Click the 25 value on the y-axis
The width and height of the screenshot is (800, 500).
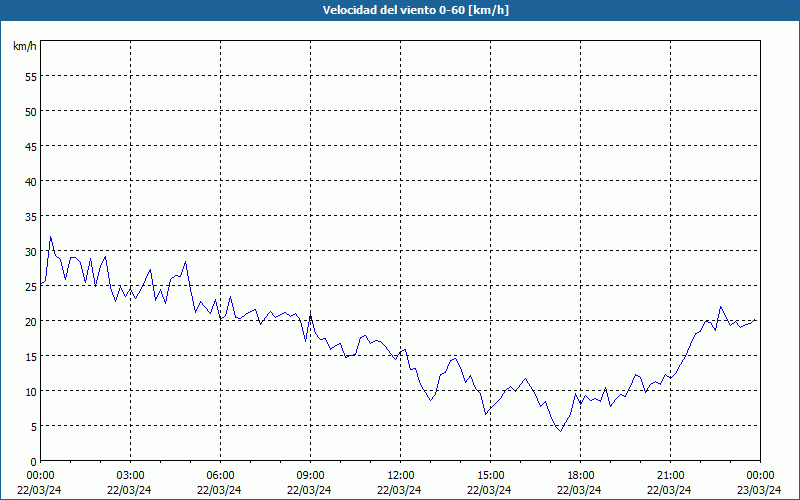tap(31, 287)
